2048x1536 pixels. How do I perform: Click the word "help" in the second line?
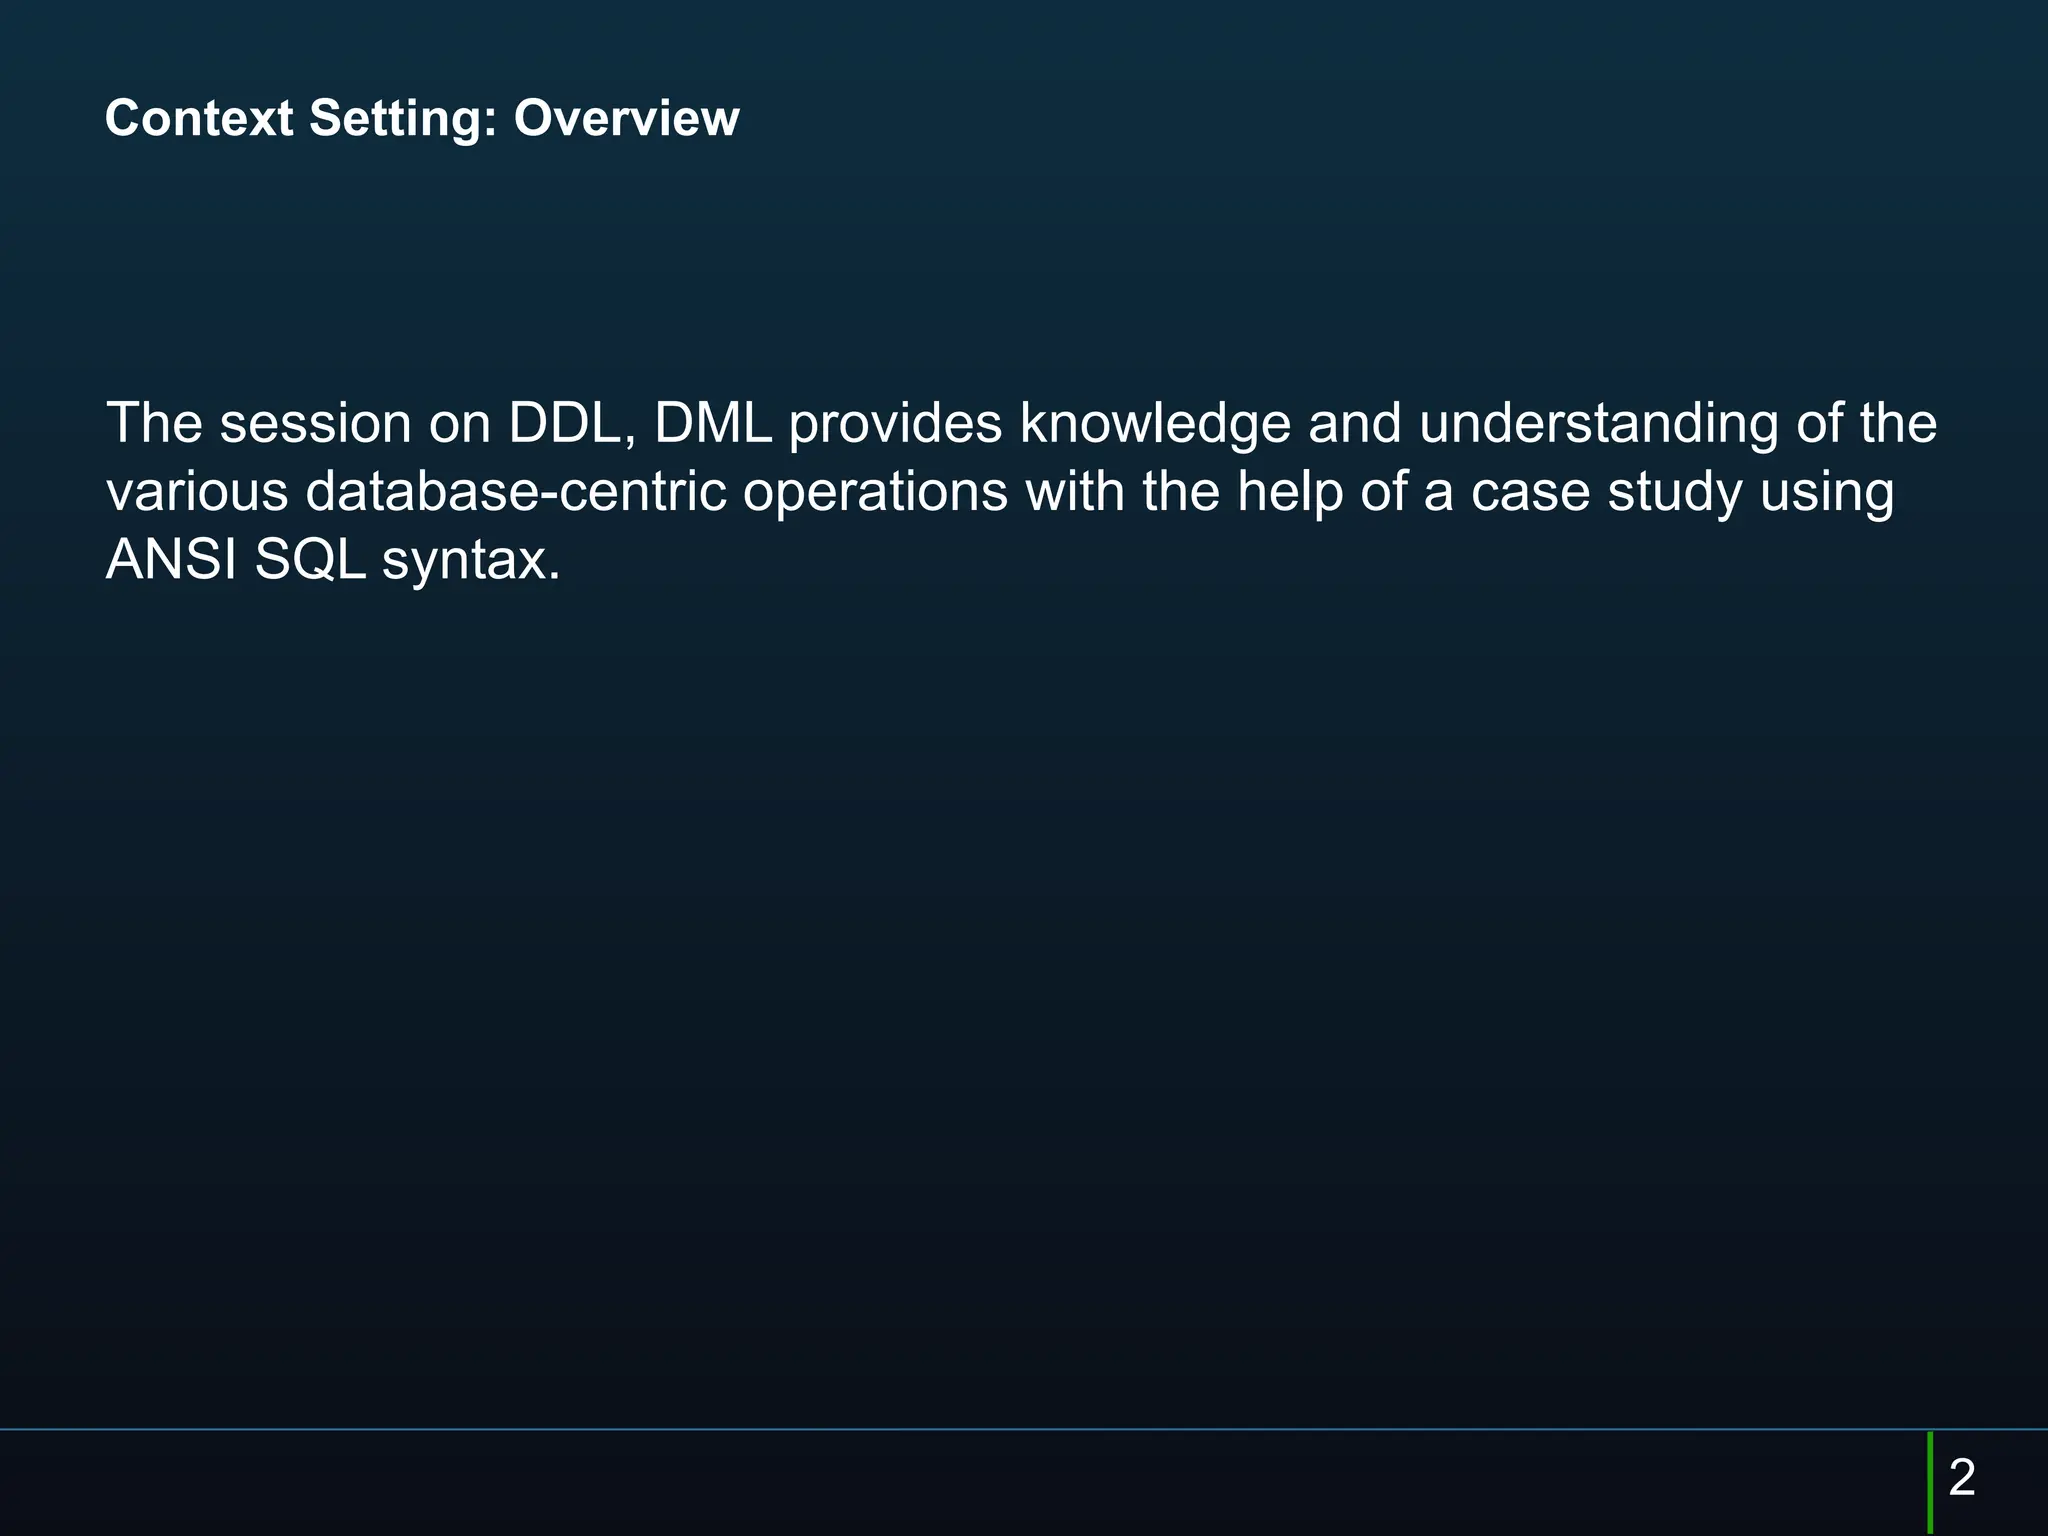pos(1289,494)
